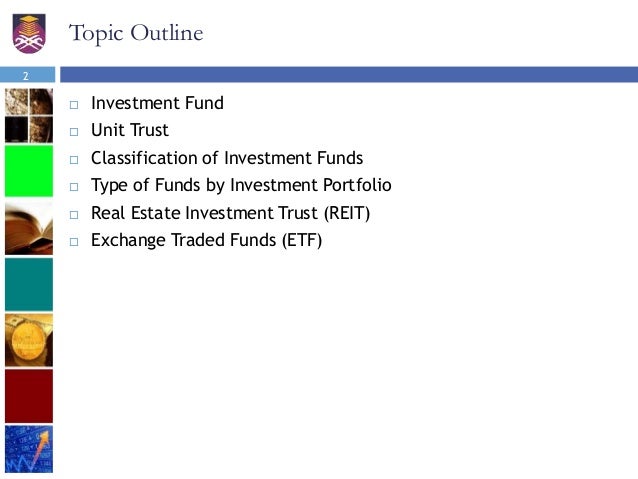638x479 pixels.
Task: Click the bright green square
Action: tap(29, 171)
